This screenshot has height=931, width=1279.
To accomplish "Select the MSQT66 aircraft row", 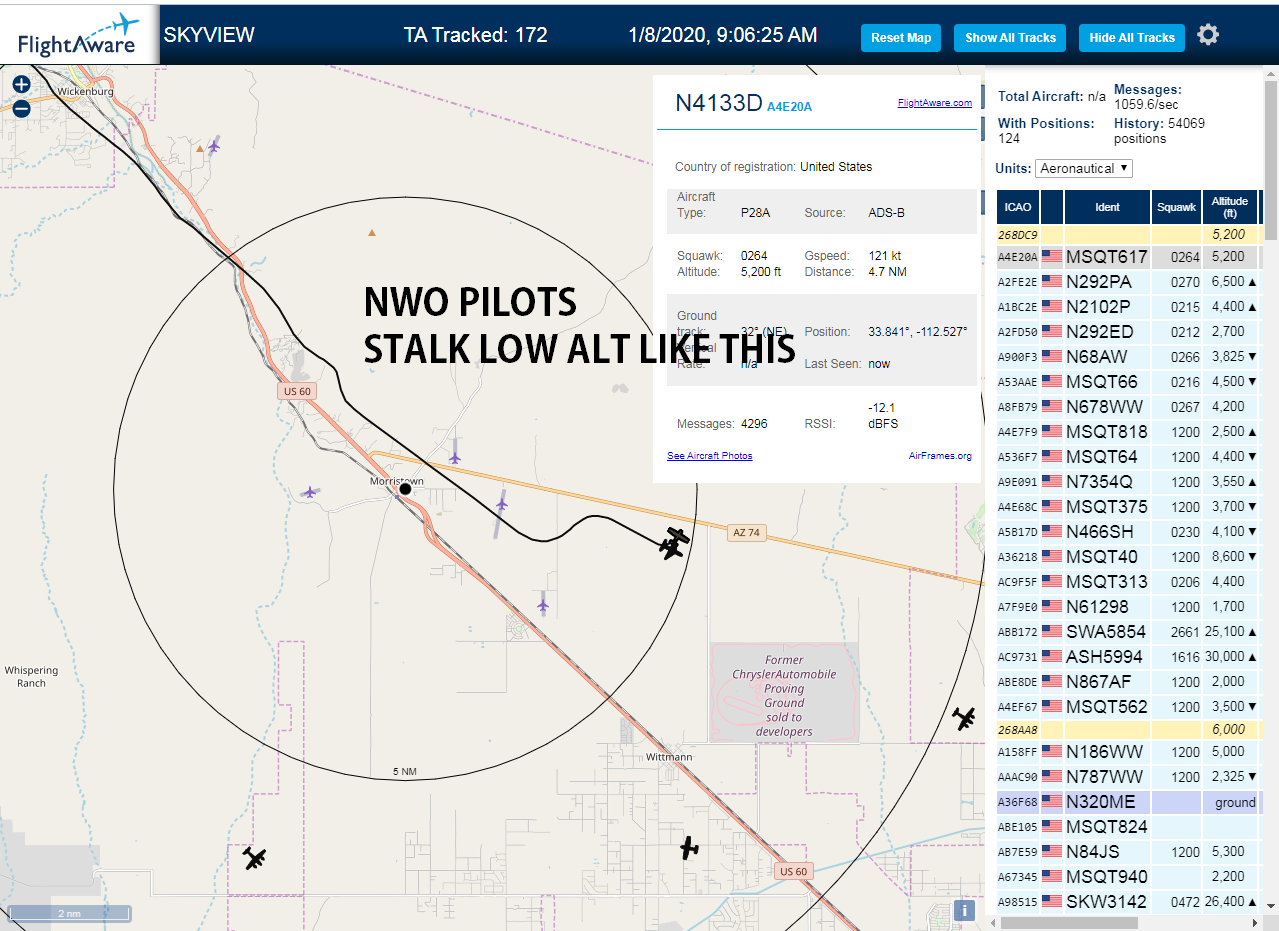I will click(x=1130, y=382).
